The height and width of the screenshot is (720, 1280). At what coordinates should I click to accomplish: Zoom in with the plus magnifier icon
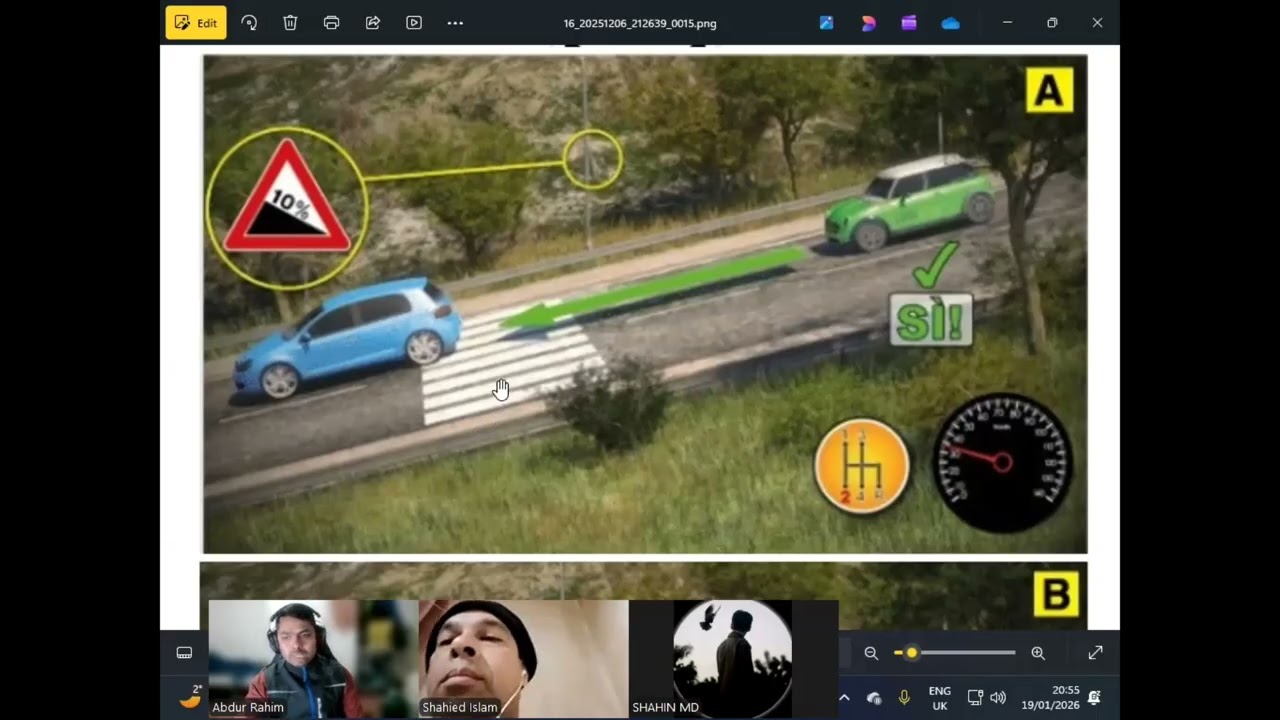(x=1038, y=653)
